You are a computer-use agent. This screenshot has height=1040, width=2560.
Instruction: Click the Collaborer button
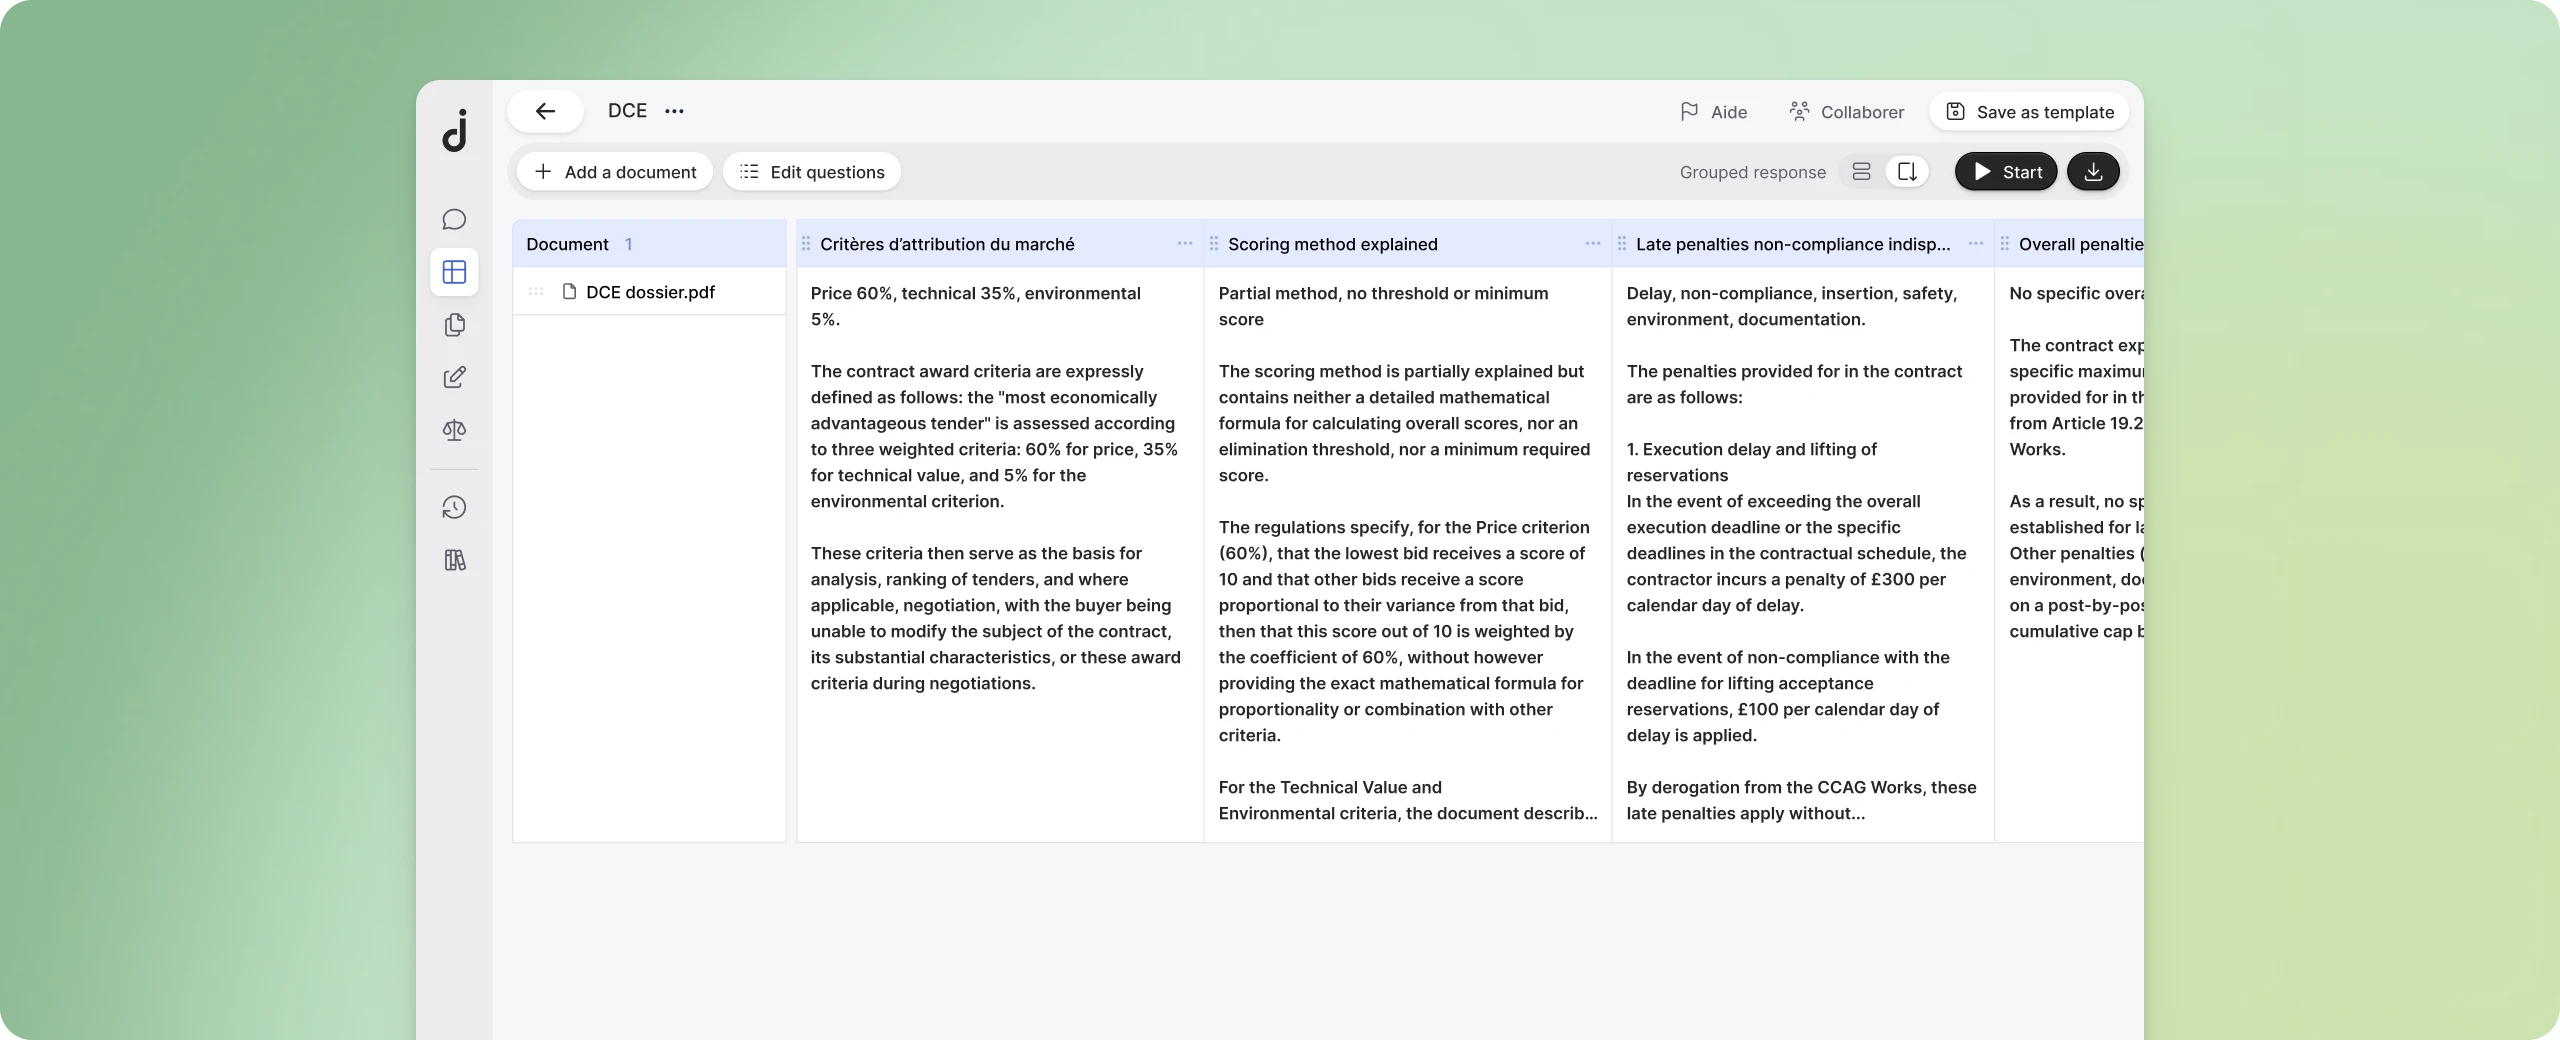(1846, 112)
